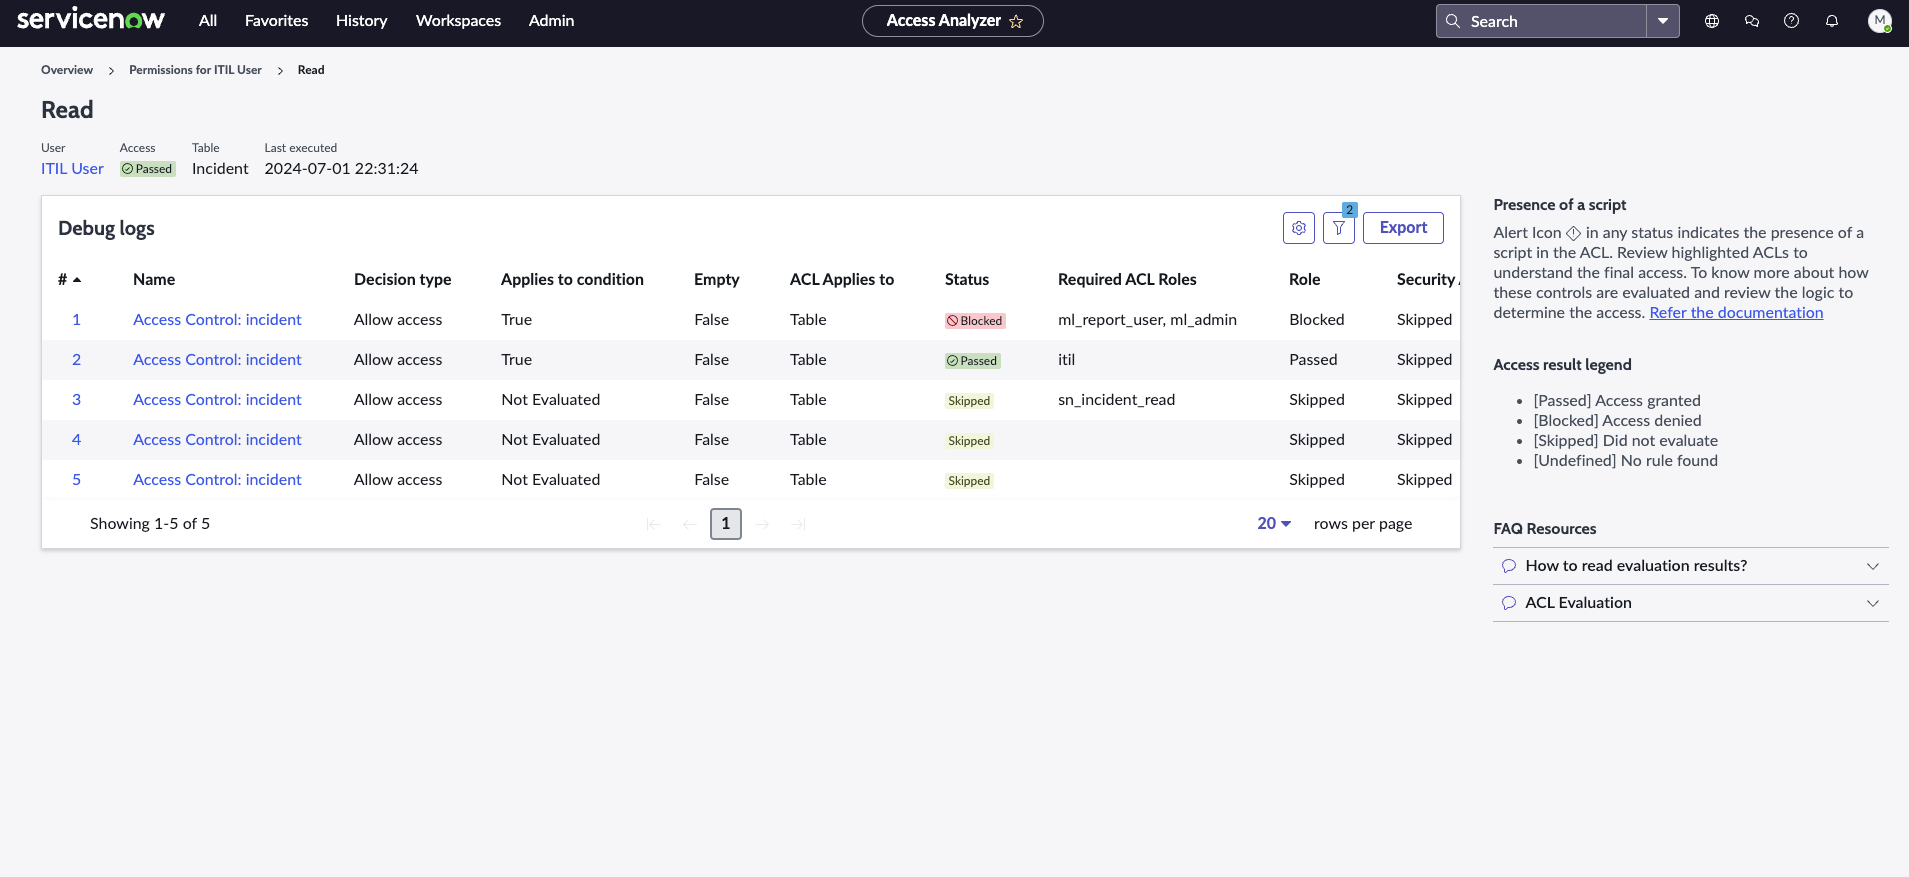Click the Empty column header
1909x877 pixels.
point(717,280)
